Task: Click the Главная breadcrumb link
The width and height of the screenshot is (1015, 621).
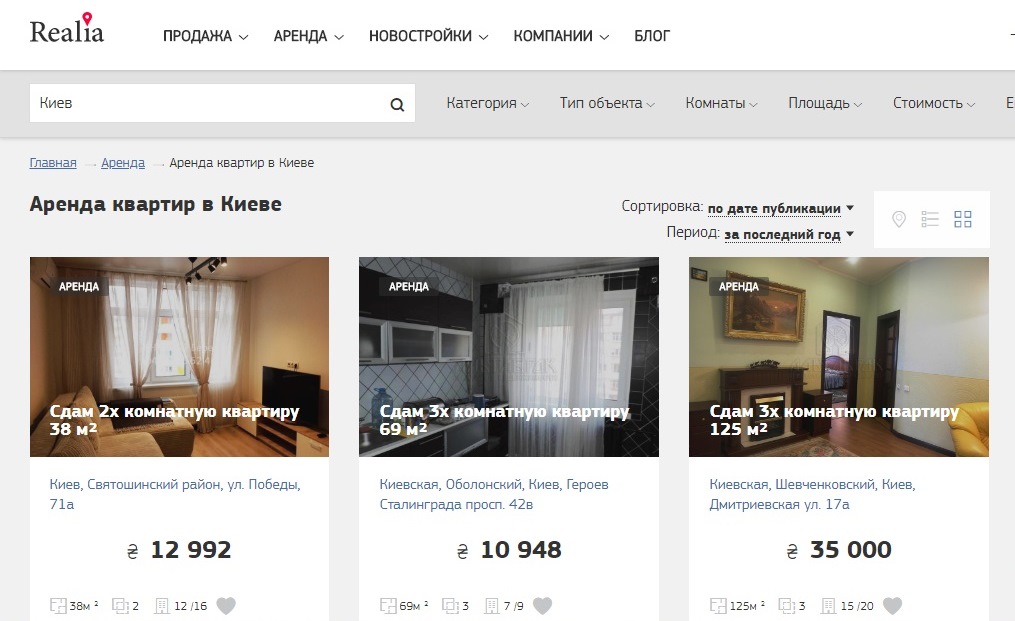Action: [x=53, y=163]
